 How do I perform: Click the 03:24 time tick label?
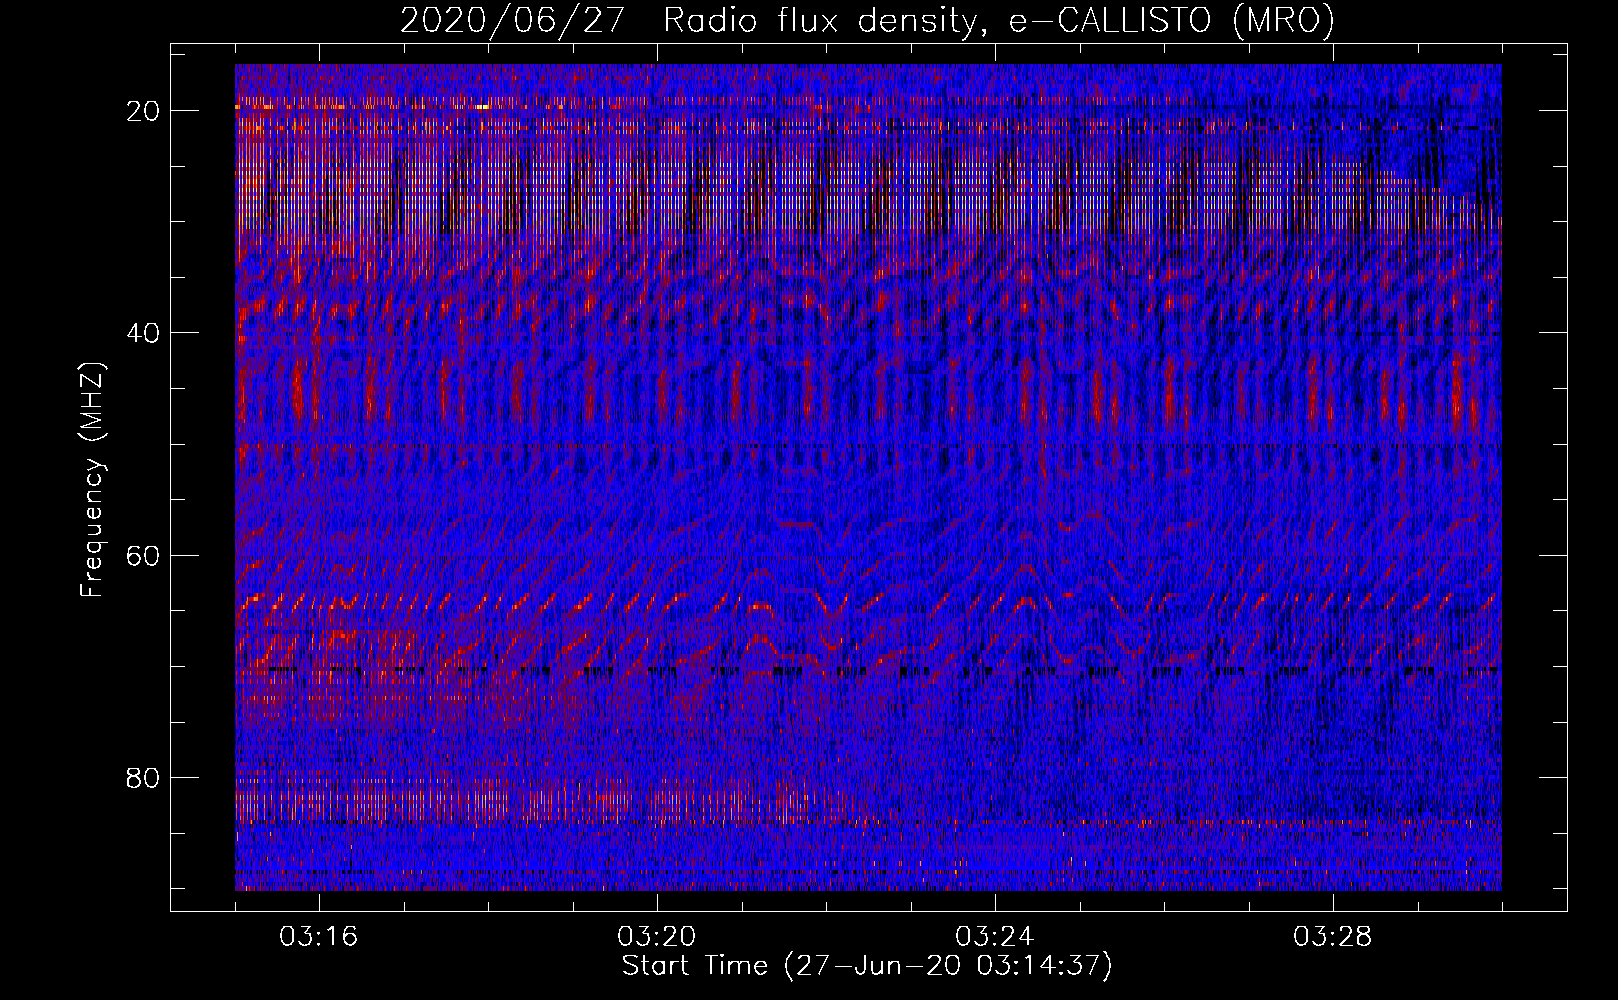click(x=995, y=937)
